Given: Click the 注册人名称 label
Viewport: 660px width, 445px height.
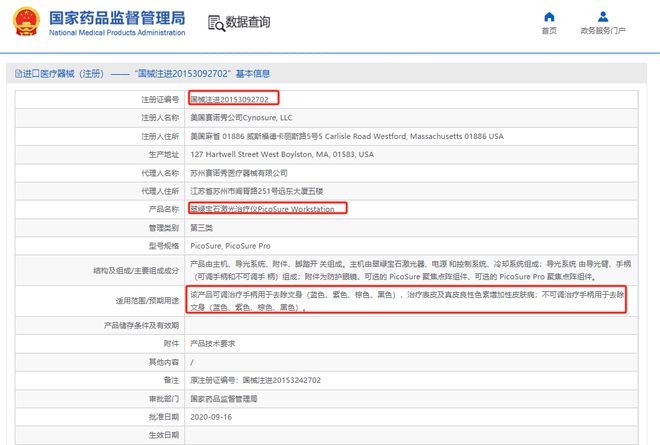Looking at the screenshot, I should click(x=160, y=117).
